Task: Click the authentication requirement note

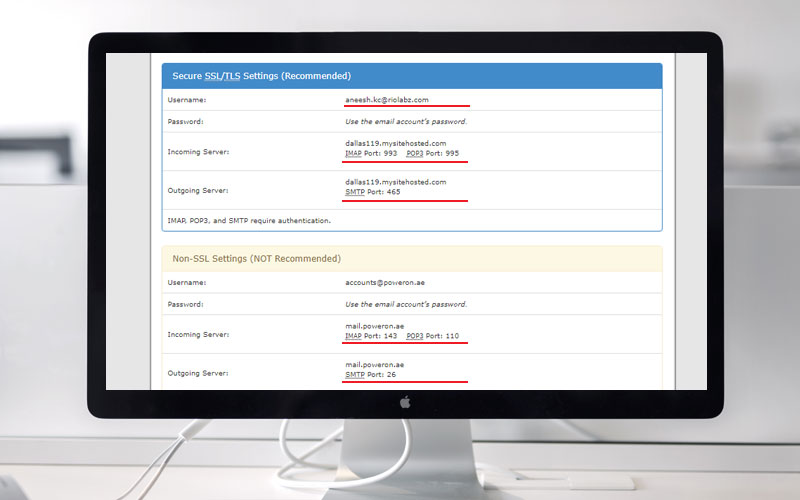Action: tap(249, 220)
